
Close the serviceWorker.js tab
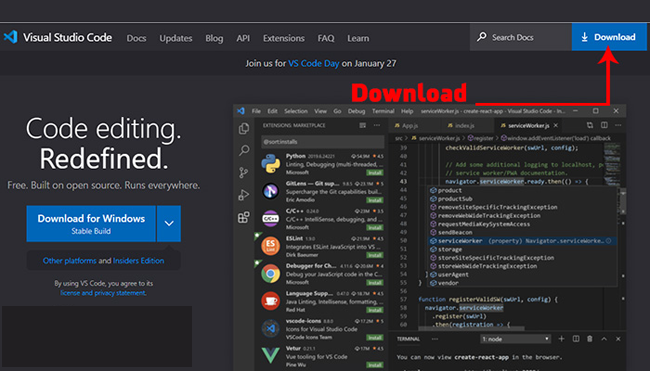555,125
